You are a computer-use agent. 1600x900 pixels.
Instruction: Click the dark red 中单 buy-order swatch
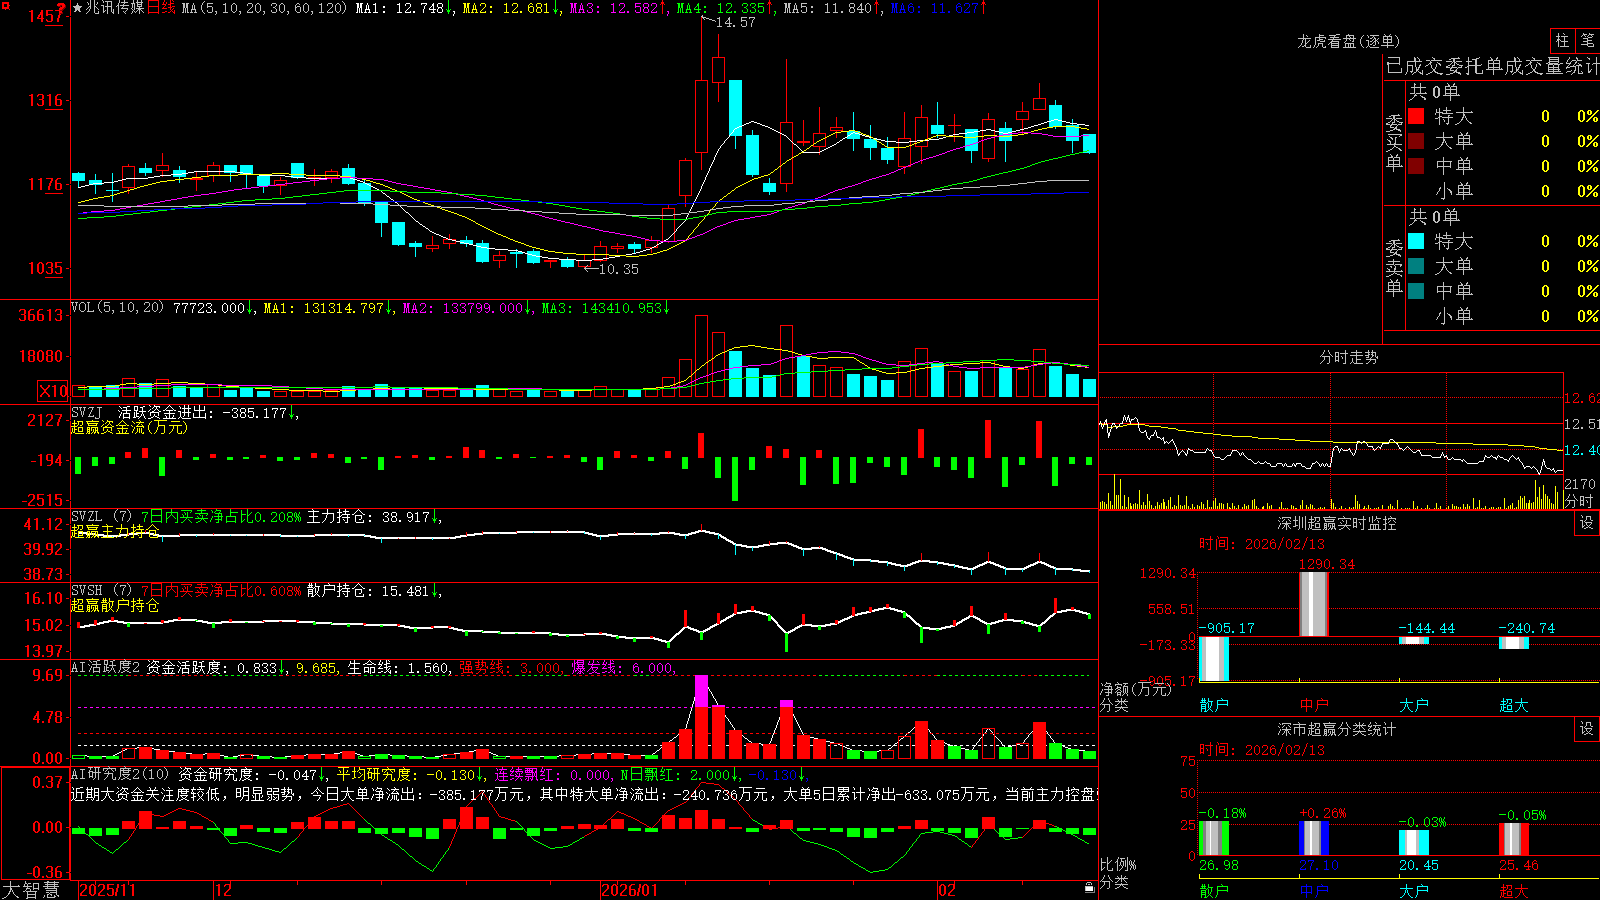click(1416, 166)
